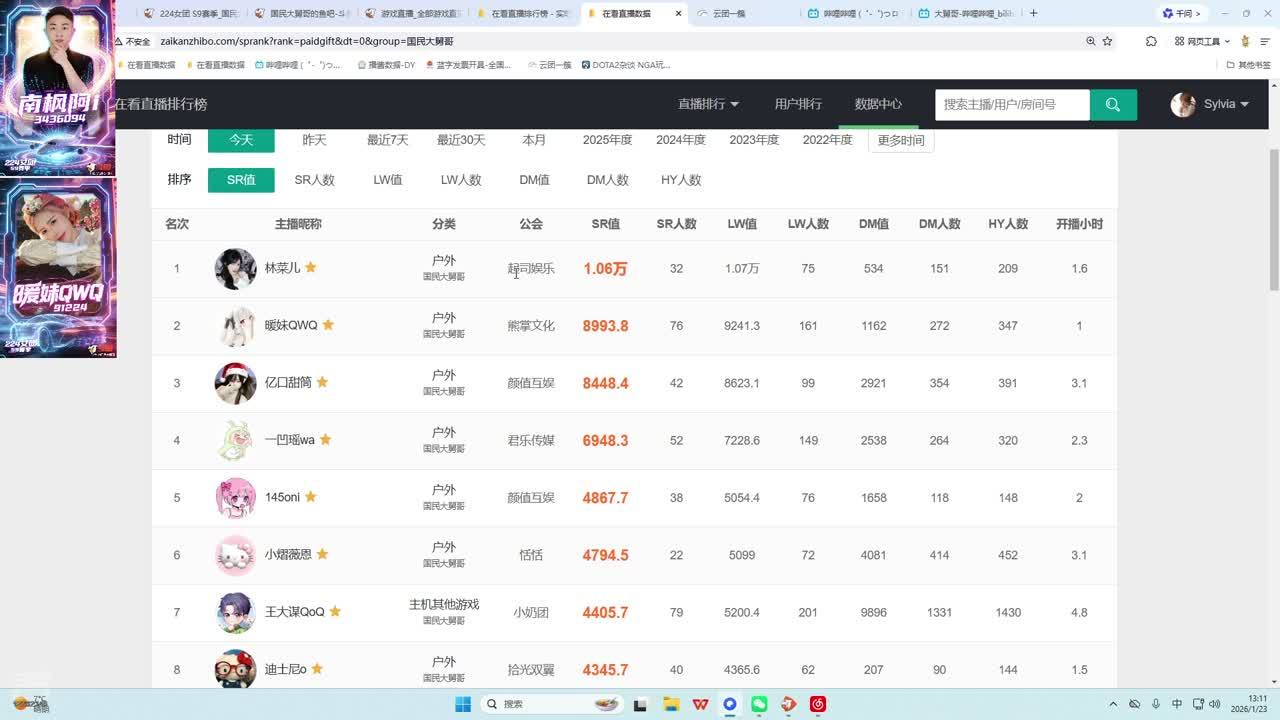Open the Sylvia user account dropdown
1280x720 pixels.
coord(1210,104)
